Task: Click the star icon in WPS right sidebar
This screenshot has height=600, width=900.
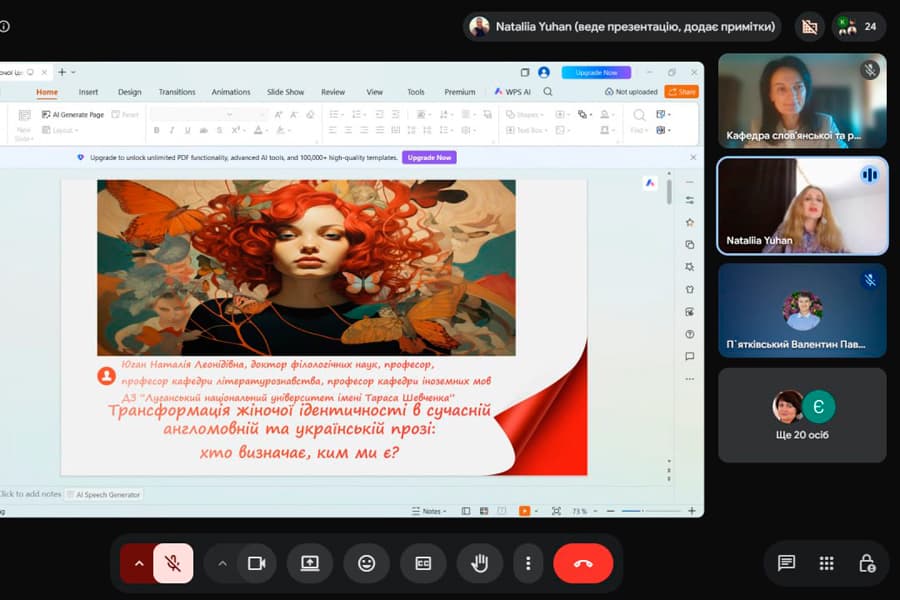Action: [689, 222]
